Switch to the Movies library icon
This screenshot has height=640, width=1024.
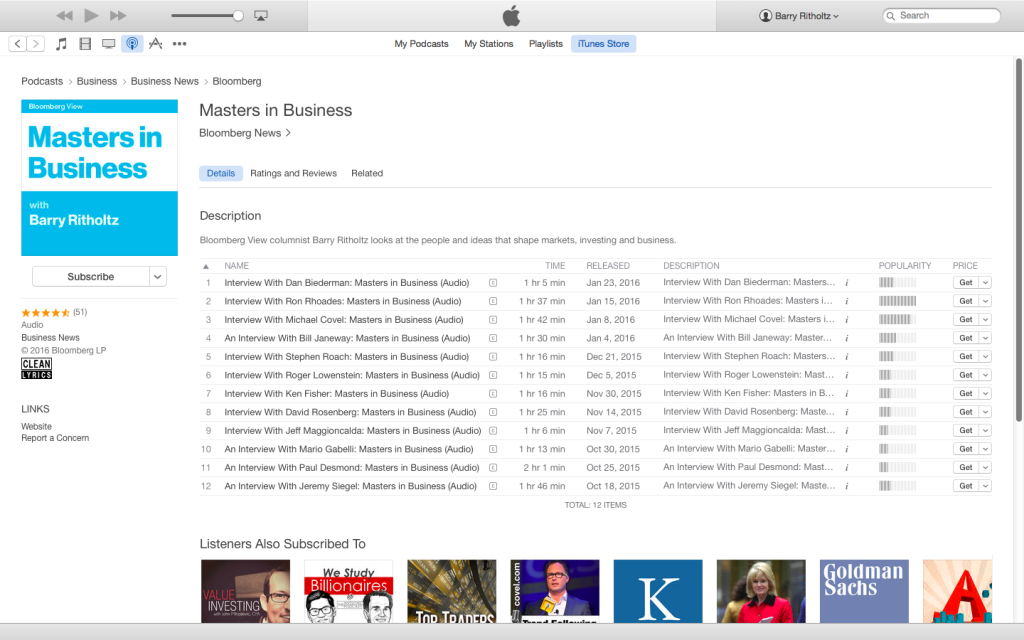click(x=85, y=44)
